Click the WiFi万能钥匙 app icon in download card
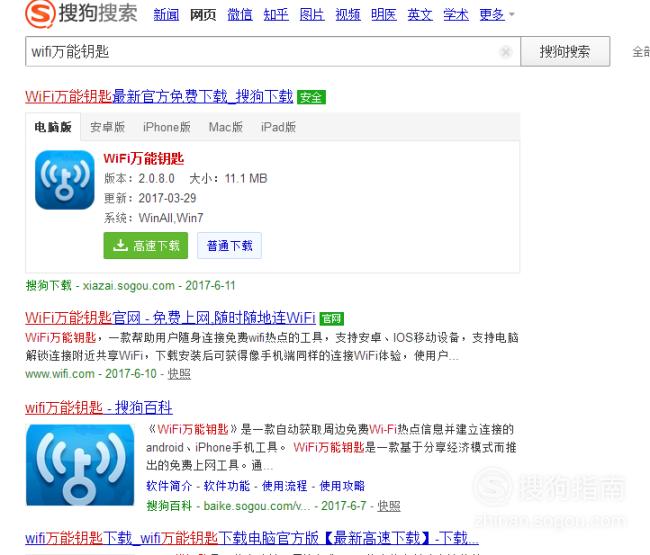 (65, 180)
